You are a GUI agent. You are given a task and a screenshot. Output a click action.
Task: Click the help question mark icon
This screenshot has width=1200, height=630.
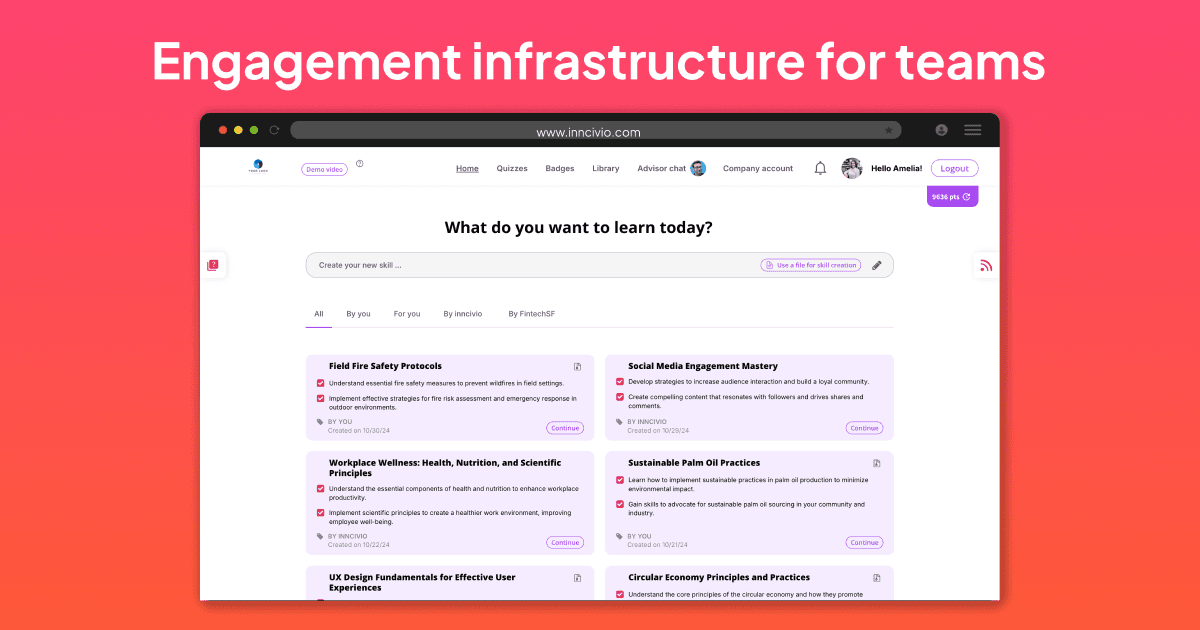pos(359,163)
